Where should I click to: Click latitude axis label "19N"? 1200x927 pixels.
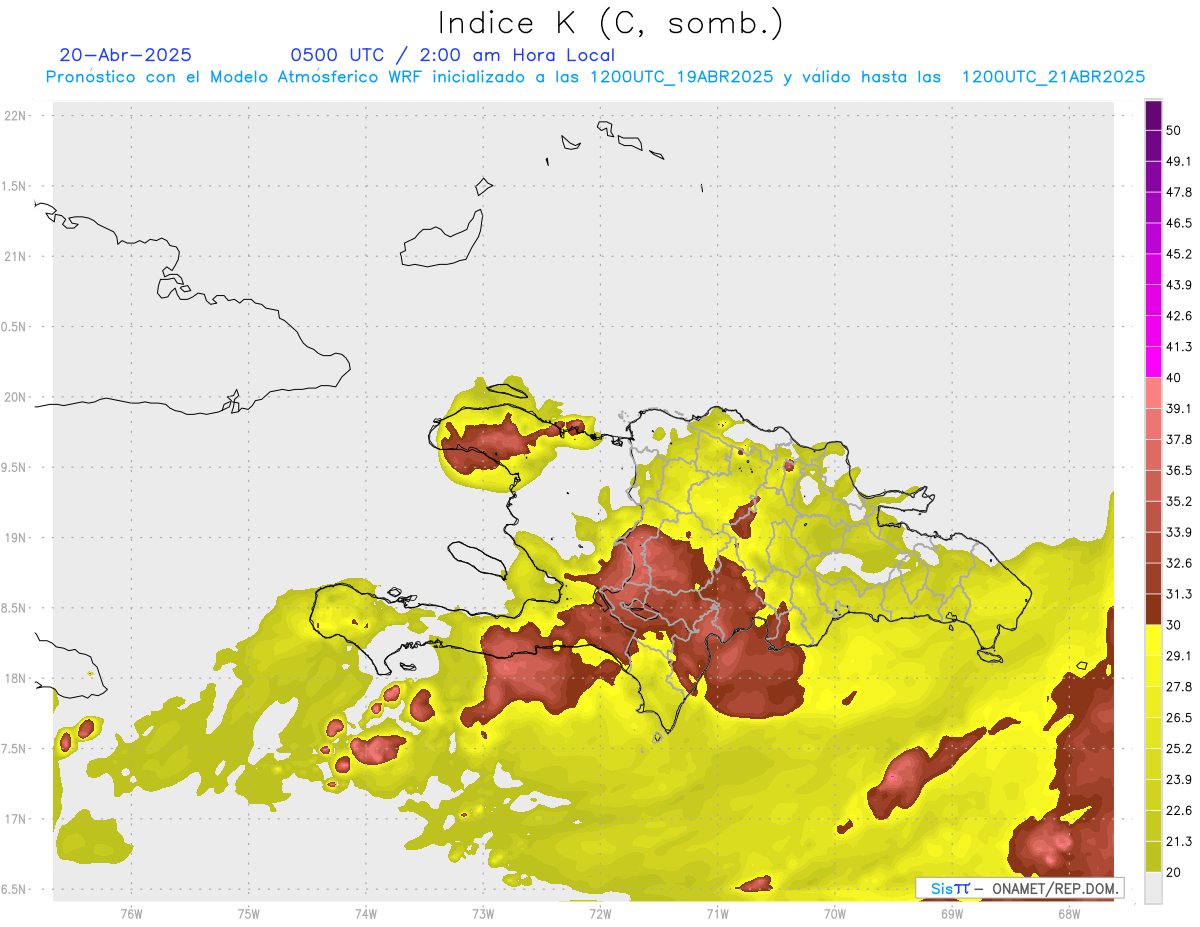tap(16, 537)
